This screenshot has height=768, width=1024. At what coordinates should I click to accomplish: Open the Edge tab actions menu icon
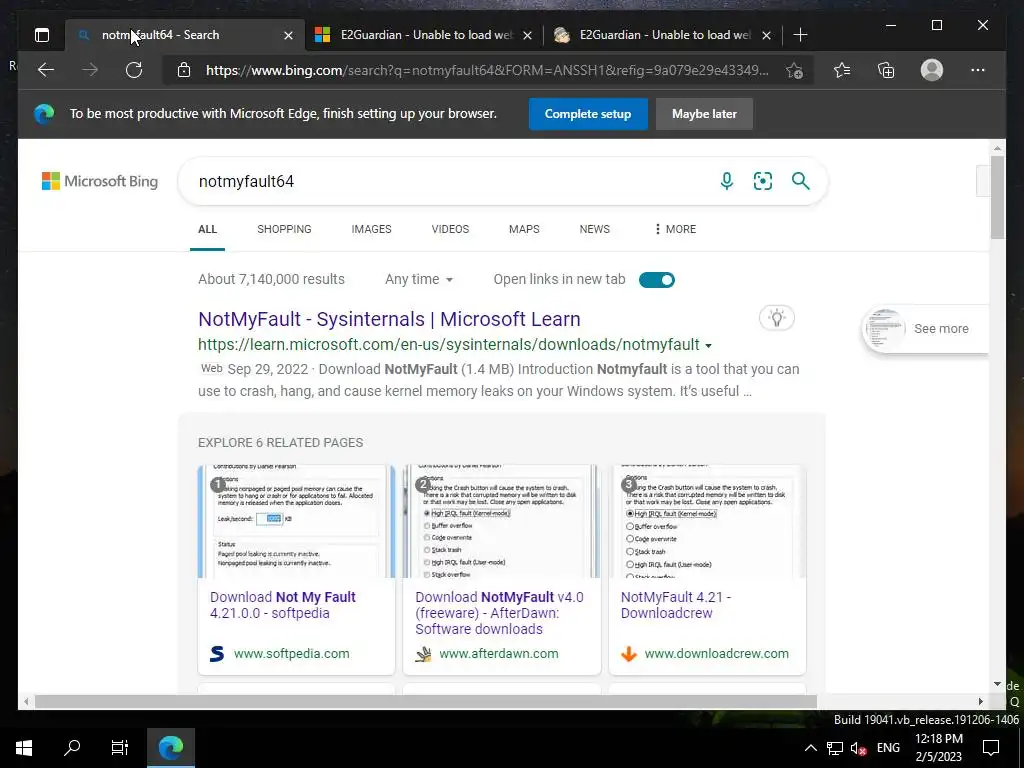click(x=42, y=35)
